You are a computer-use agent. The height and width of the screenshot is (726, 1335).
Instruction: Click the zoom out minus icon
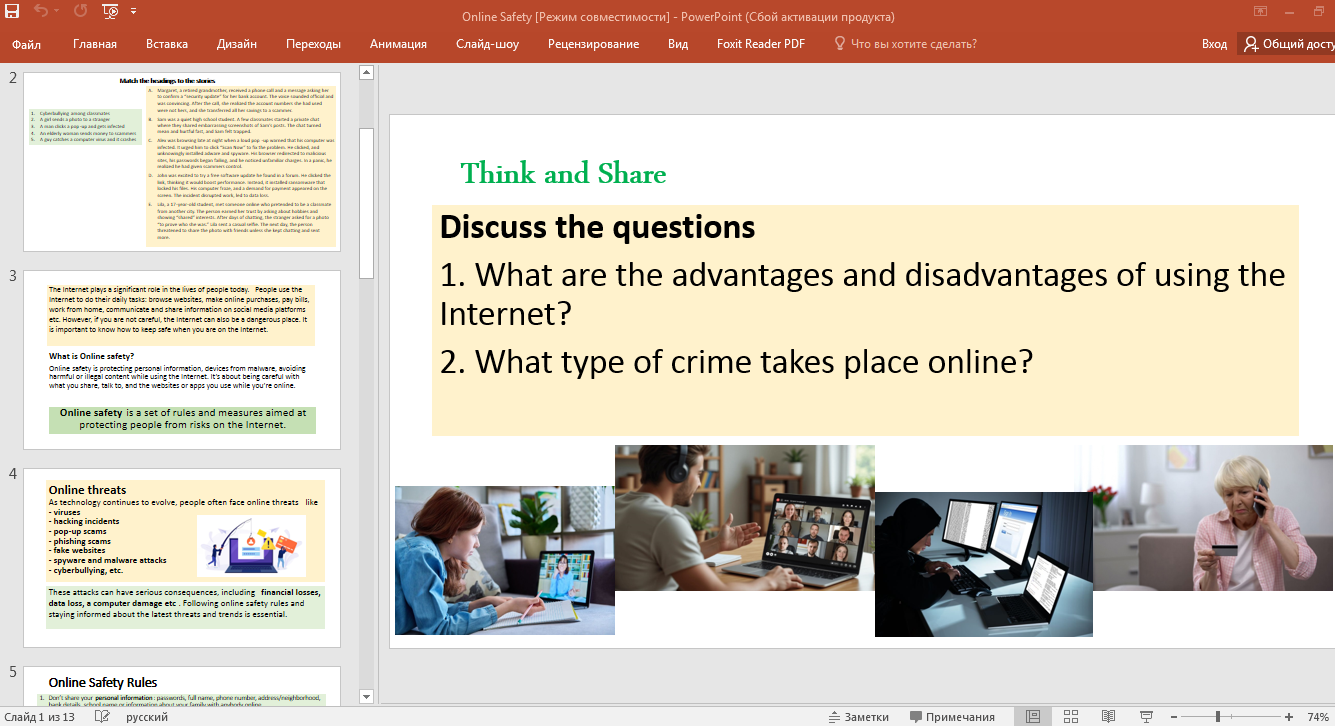click(x=1170, y=716)
